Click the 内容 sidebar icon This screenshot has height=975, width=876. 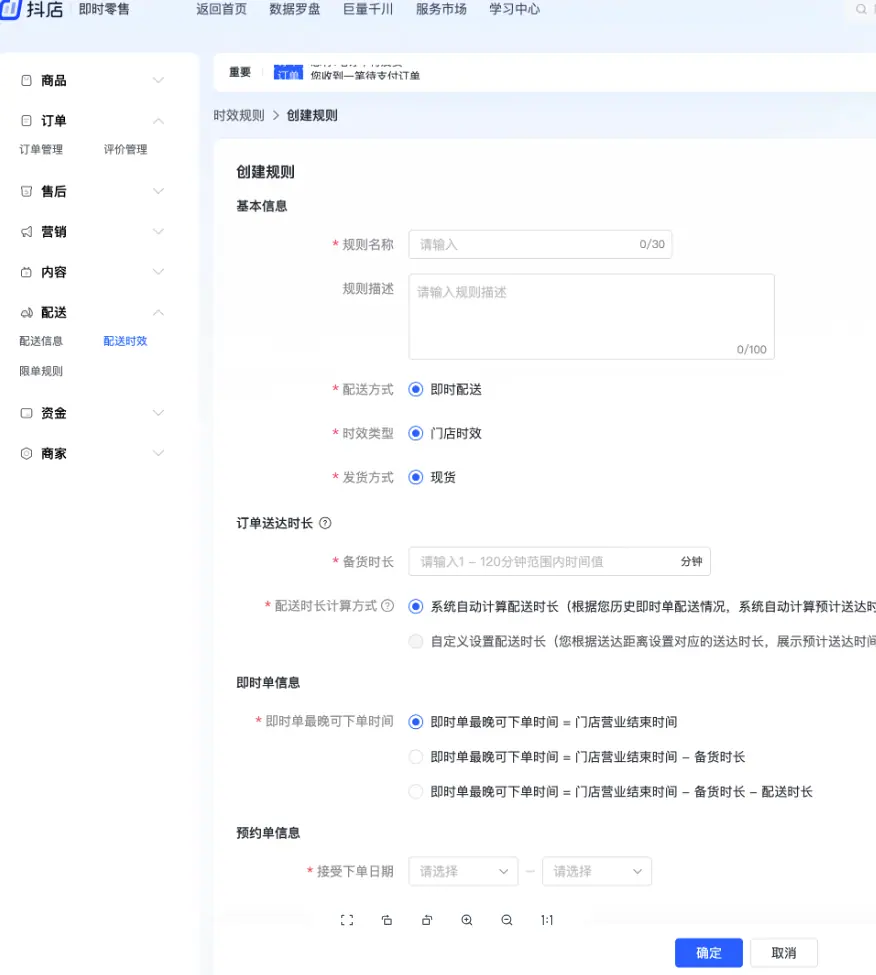click(26, 272)
